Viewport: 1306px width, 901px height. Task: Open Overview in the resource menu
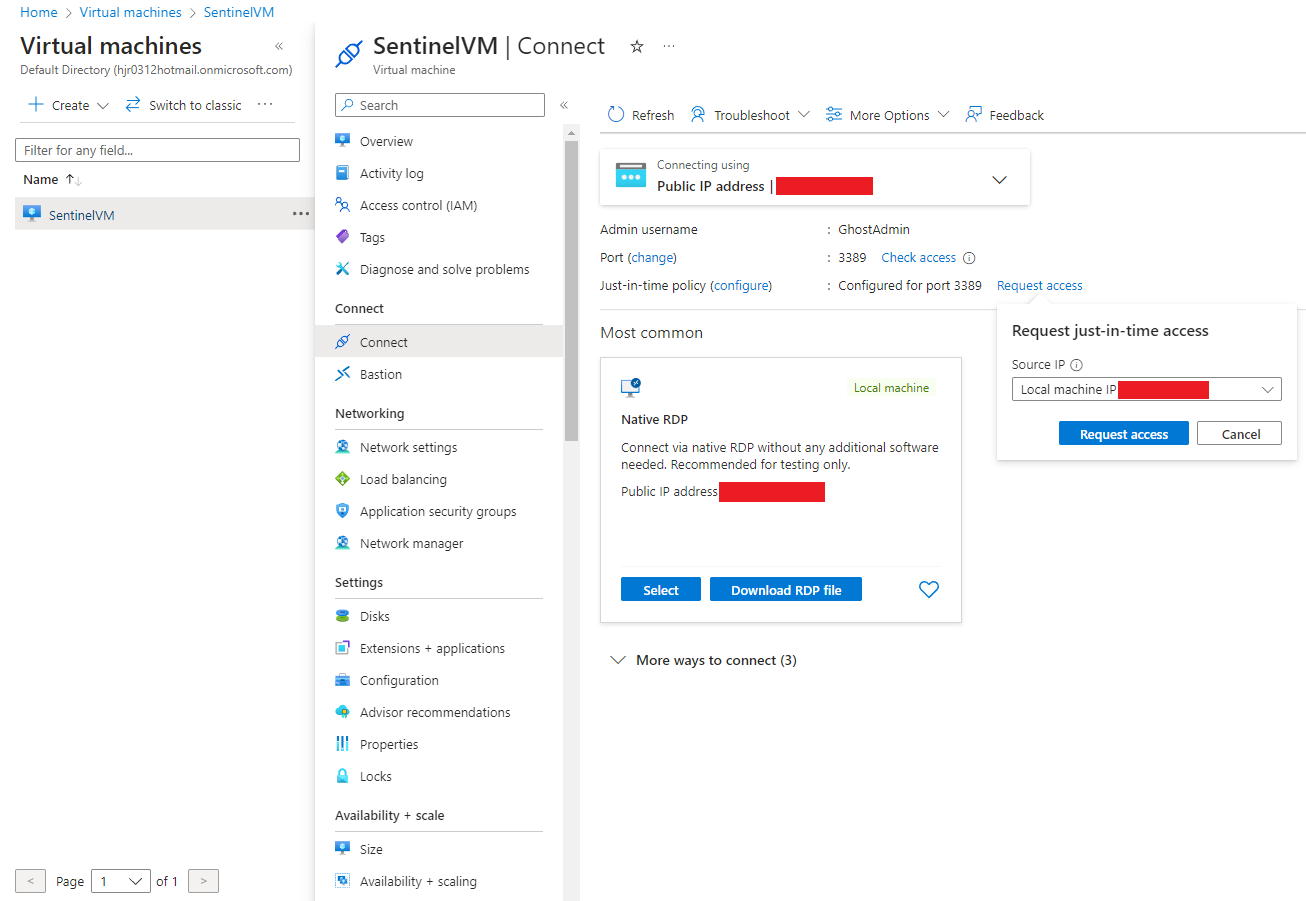[439, 141]
